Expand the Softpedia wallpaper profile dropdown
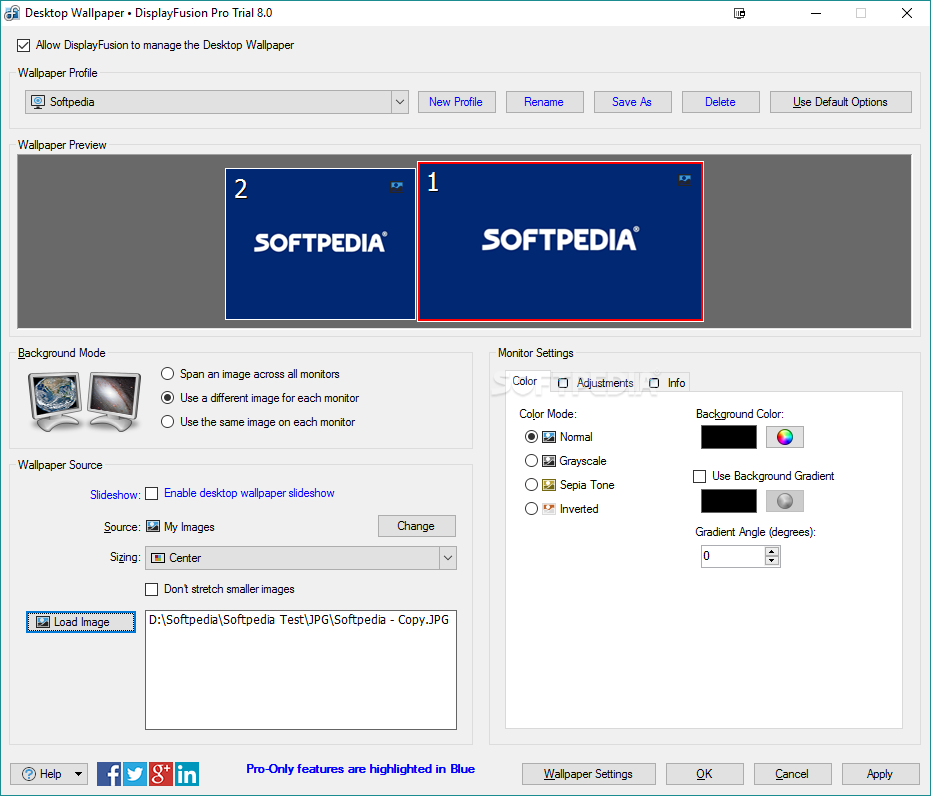Viewport: 931px width, 796px height. 400,102
